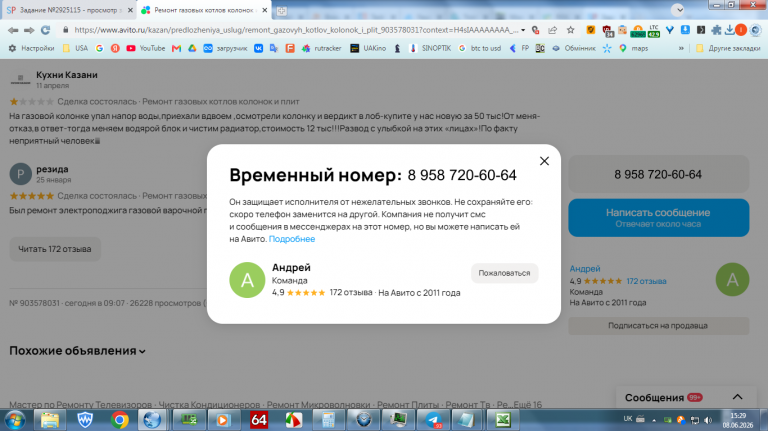Click volume icon in system tray
The image size is (768, 431).
(x=708, y=420)
